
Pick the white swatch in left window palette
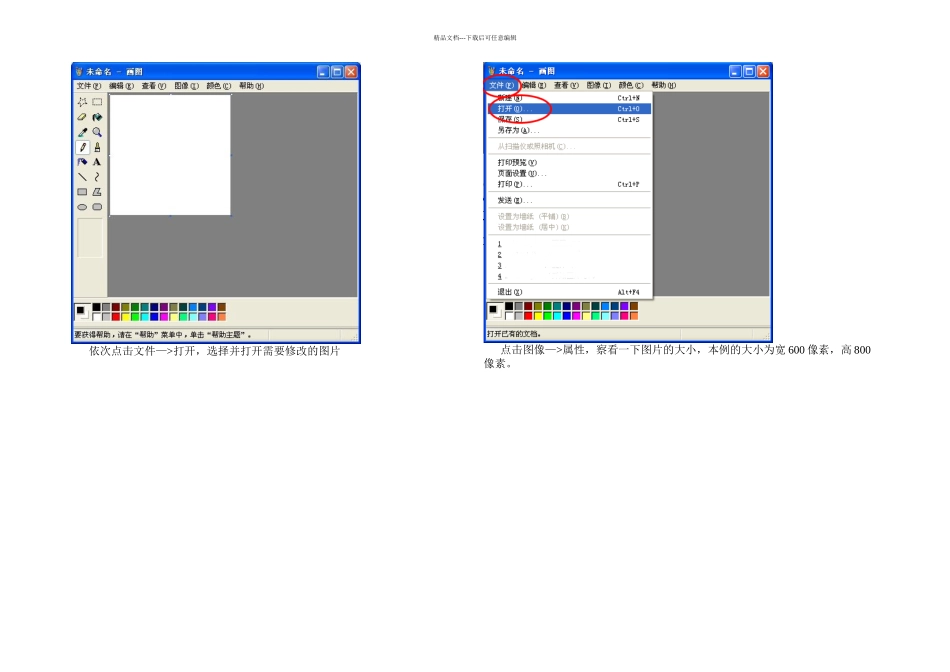pos(96,316)
